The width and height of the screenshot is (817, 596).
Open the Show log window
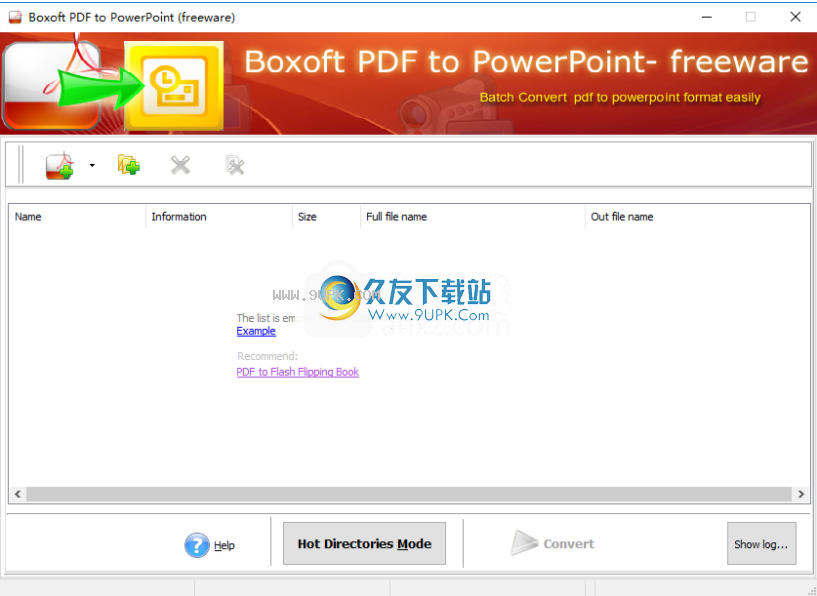point(761,543)
